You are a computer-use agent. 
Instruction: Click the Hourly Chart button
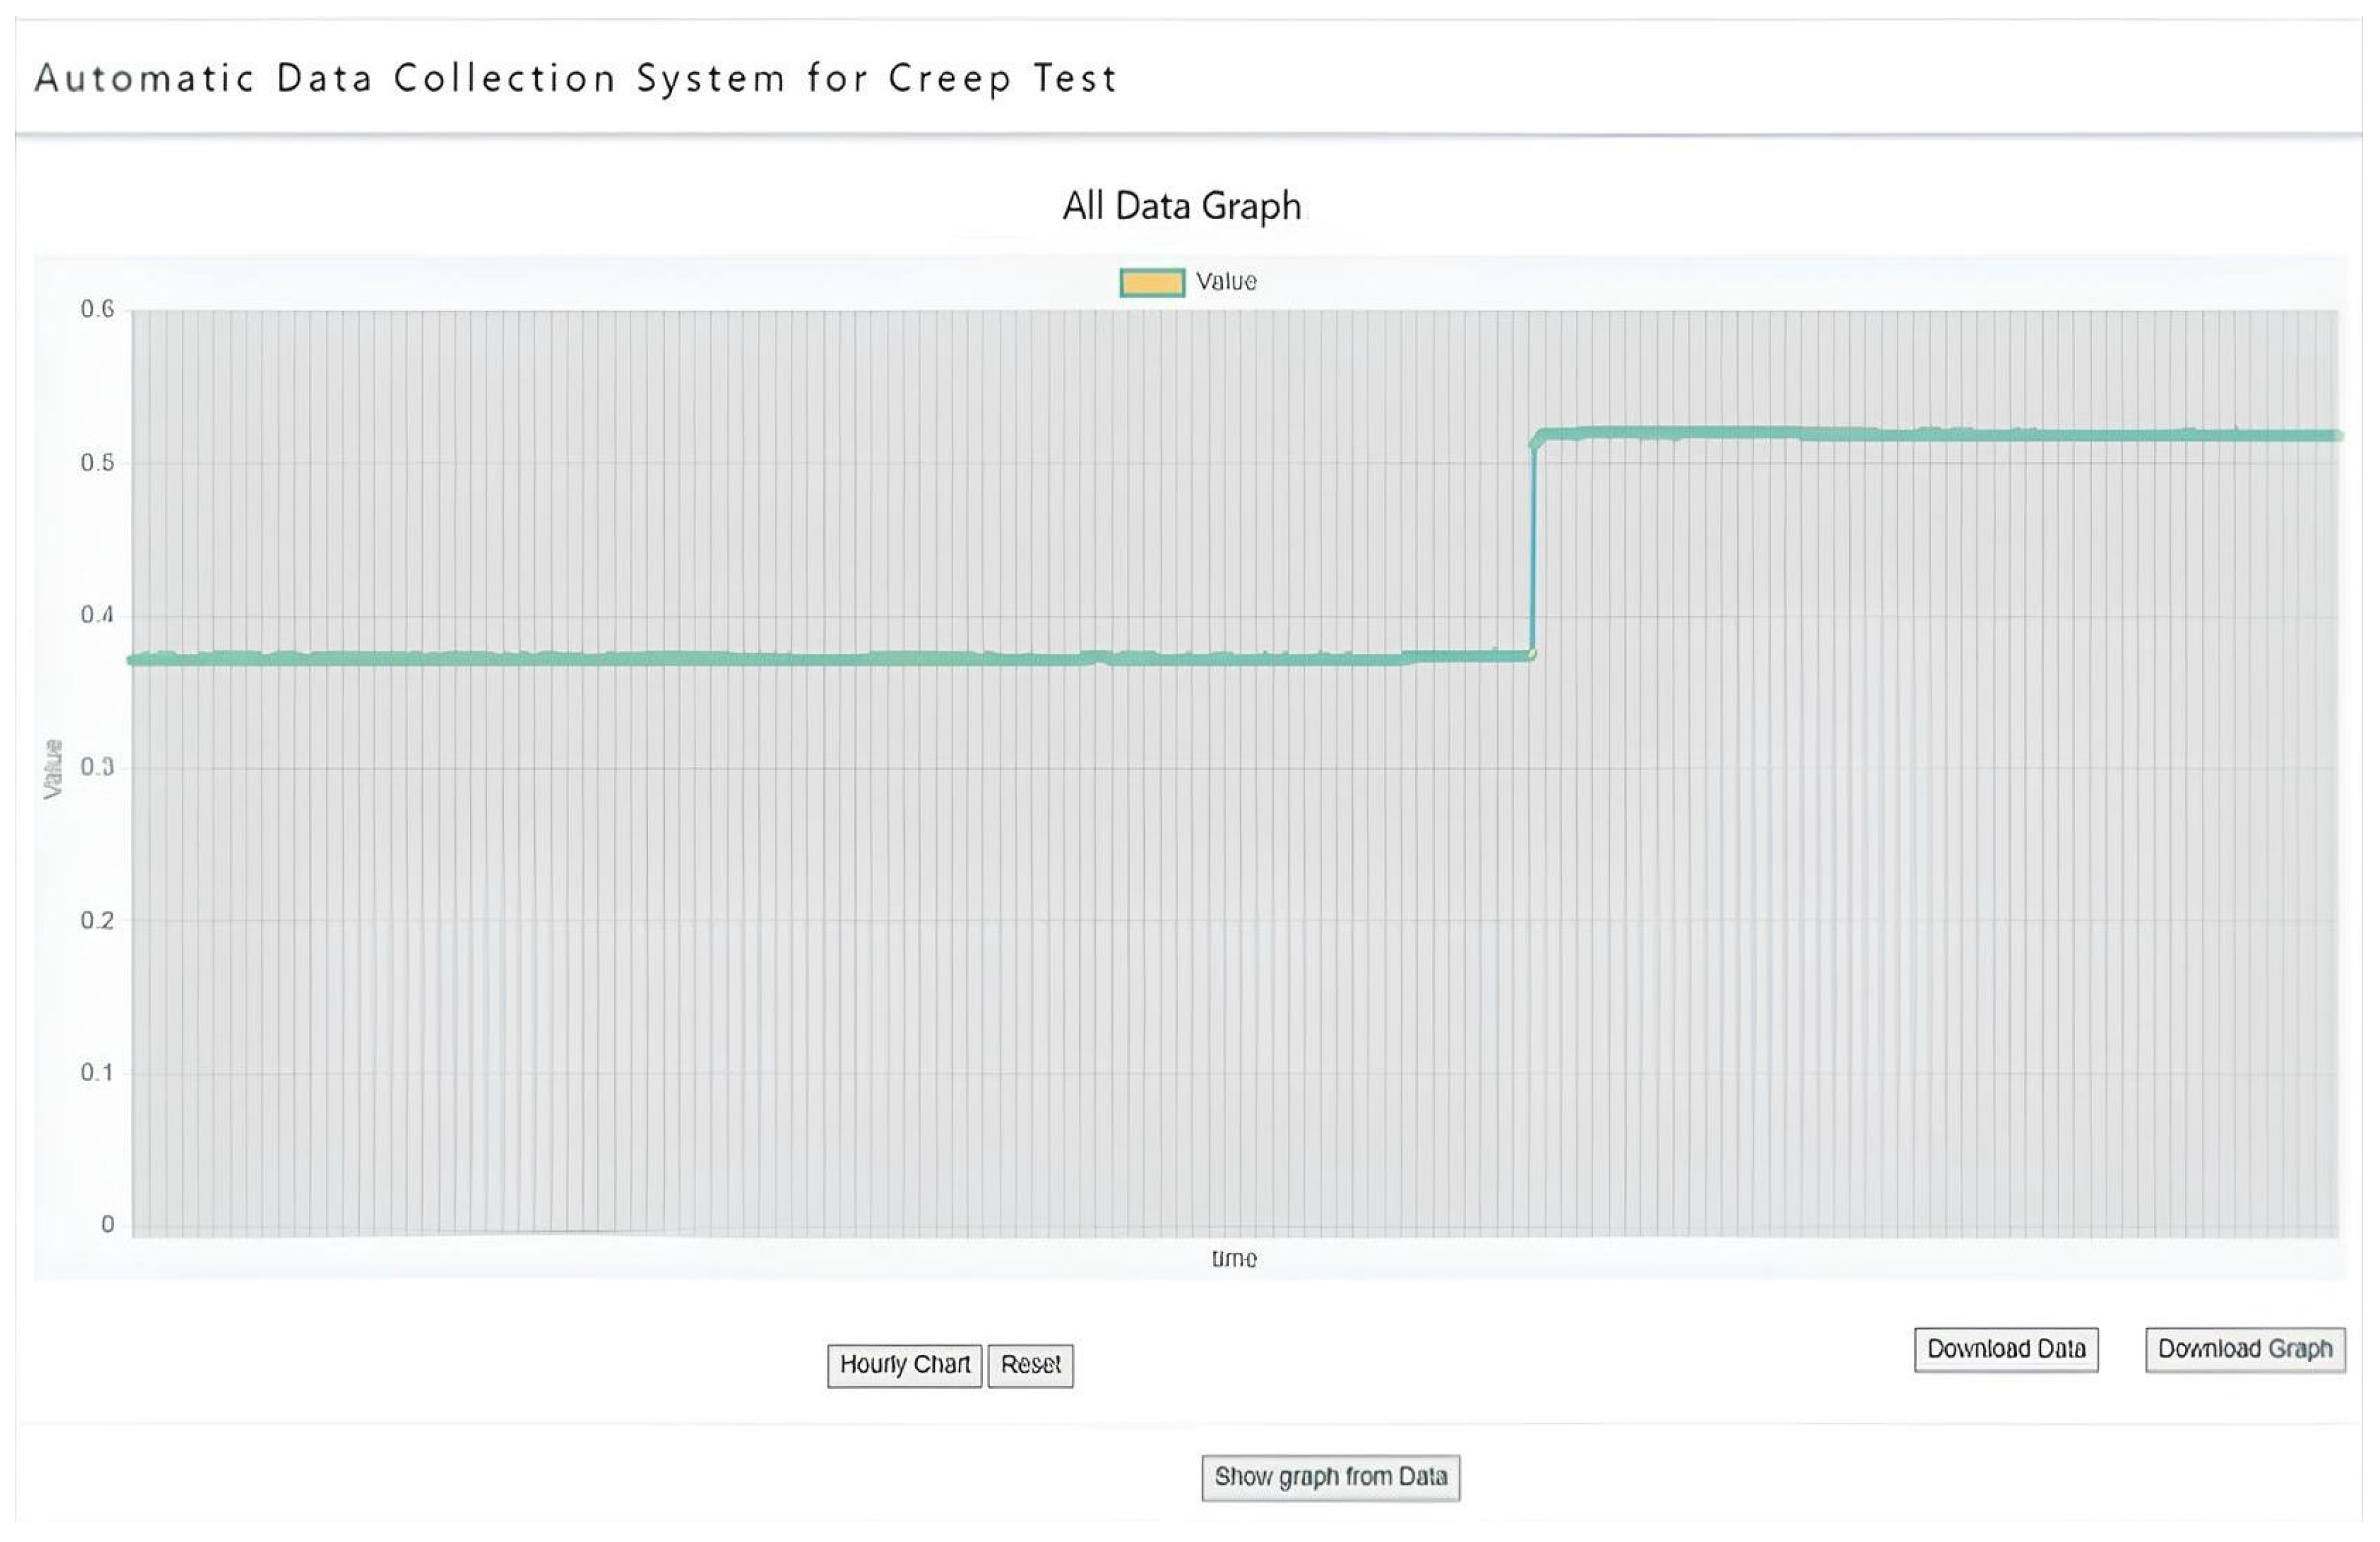(x=904, y=1365)
